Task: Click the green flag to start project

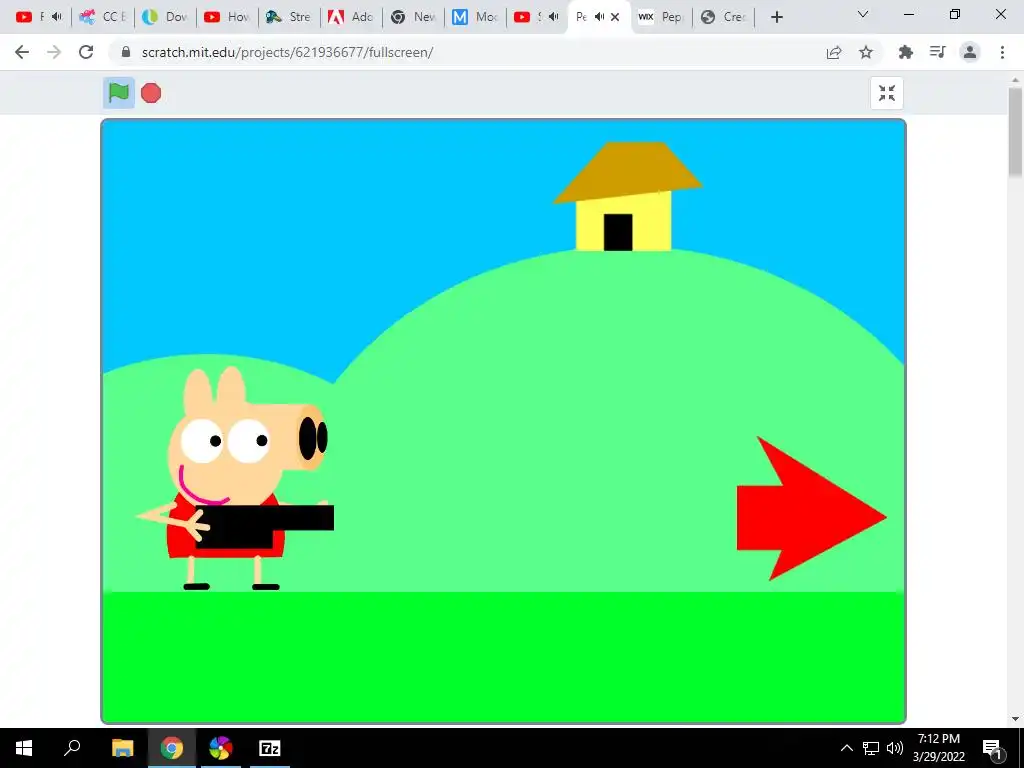Action: [119, 93]
